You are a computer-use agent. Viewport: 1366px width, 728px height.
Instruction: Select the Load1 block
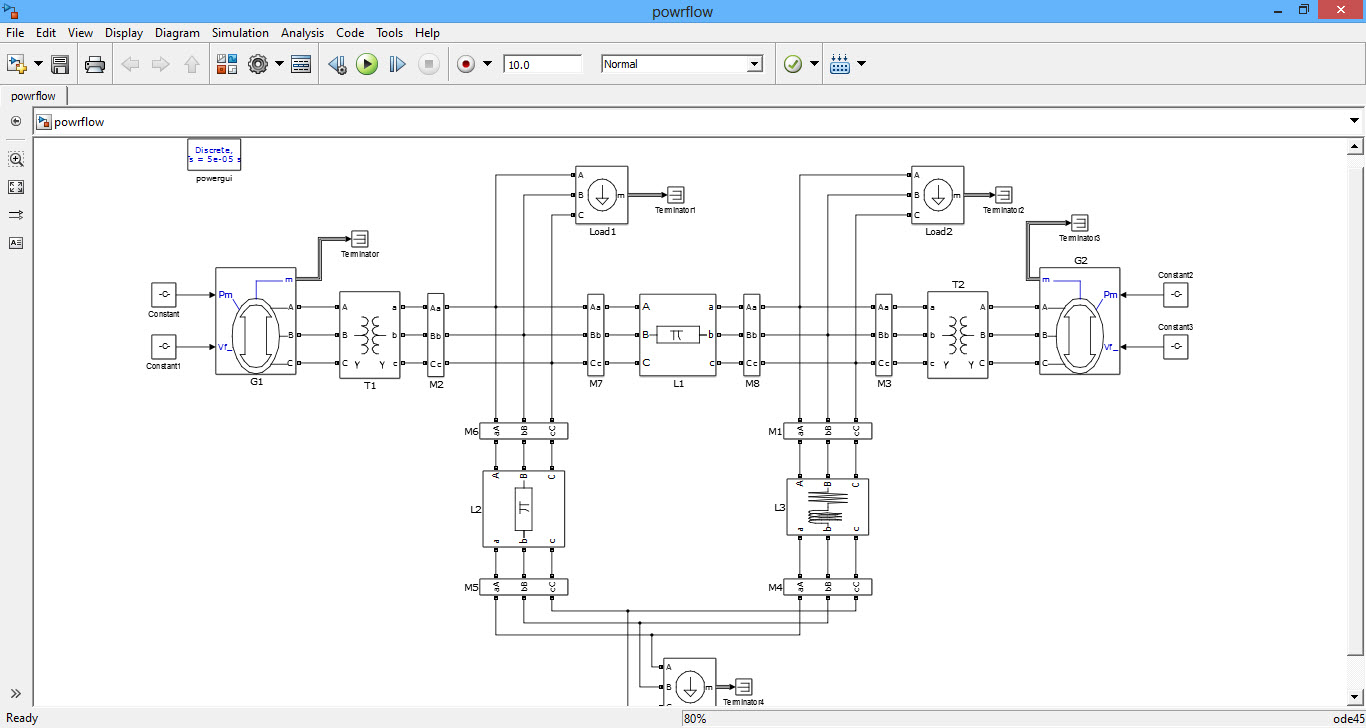(x=602, y=195)
